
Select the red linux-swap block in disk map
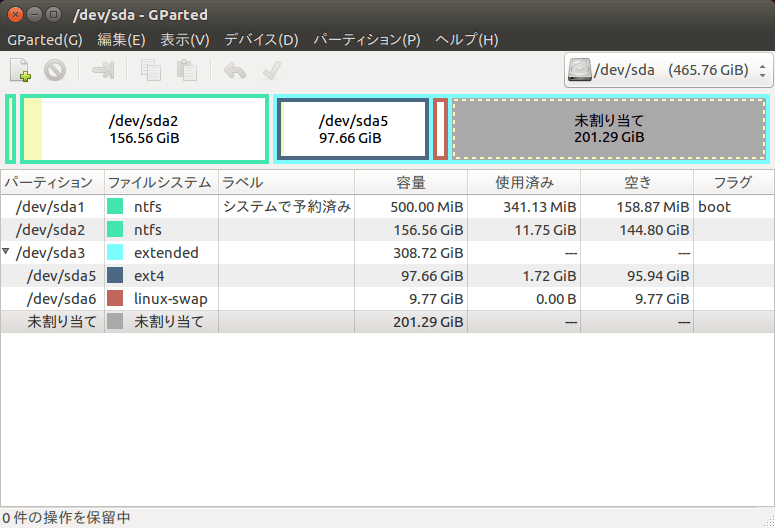pos(440,129)
